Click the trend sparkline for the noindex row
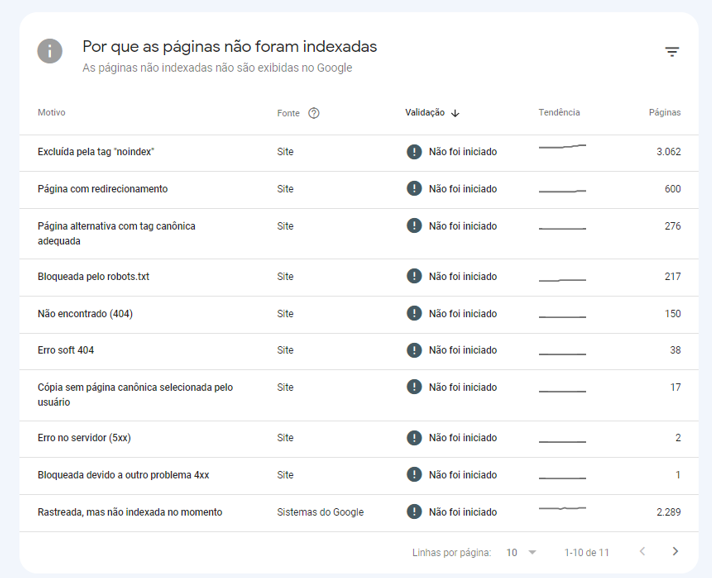 562,148
